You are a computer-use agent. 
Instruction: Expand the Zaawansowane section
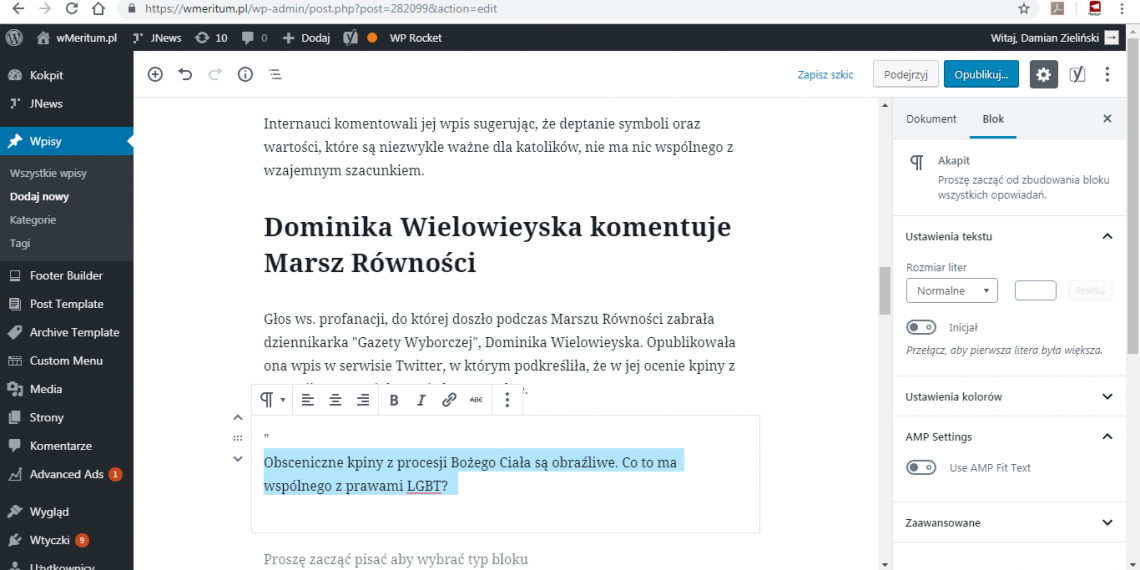tap(1106, 522)
